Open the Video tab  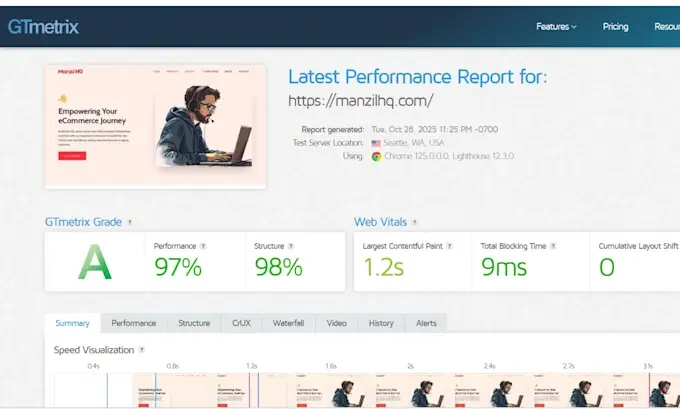click(337, 323)
